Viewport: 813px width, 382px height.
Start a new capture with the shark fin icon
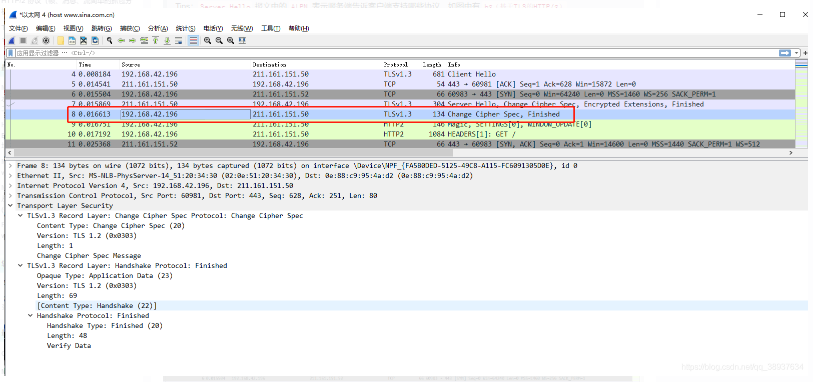tap(11, 40)
